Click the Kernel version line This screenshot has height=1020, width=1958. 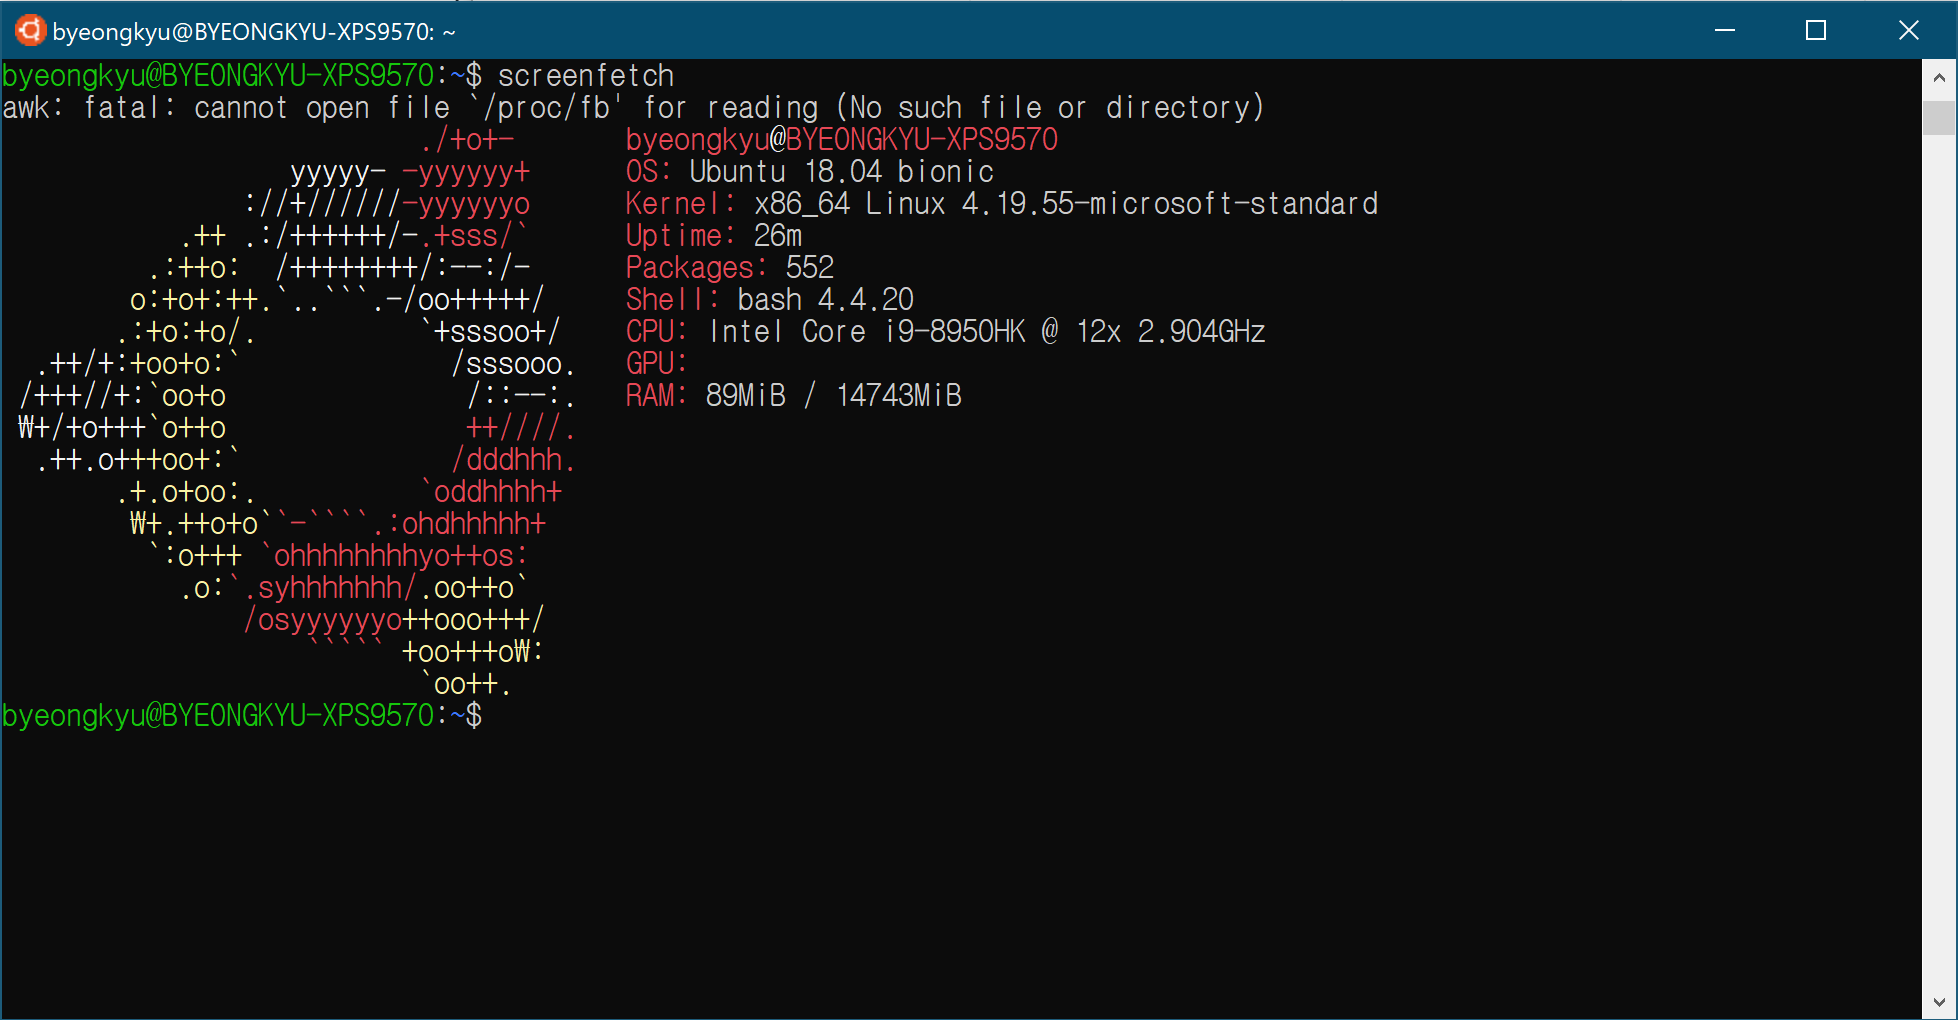click(1001, 204)
